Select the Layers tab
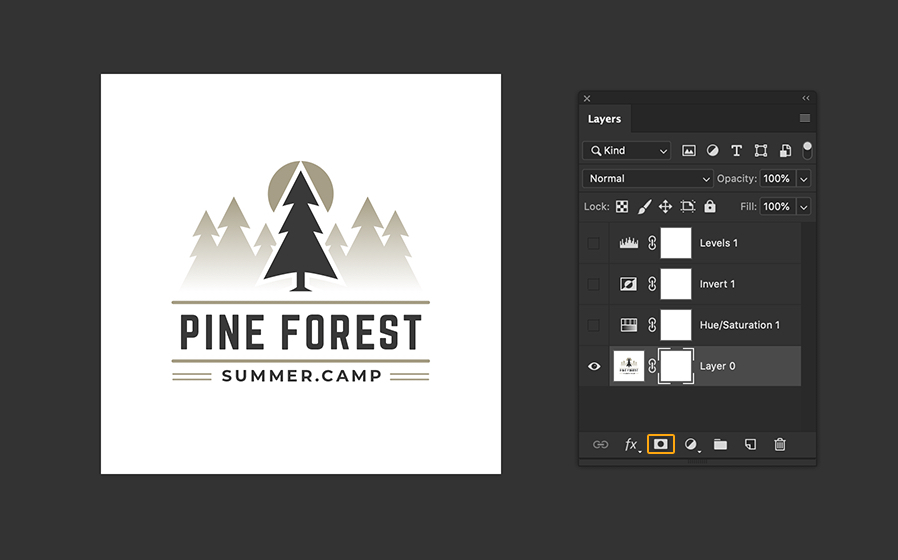Viewport: 898px width, 560px height. coord(605,119)
